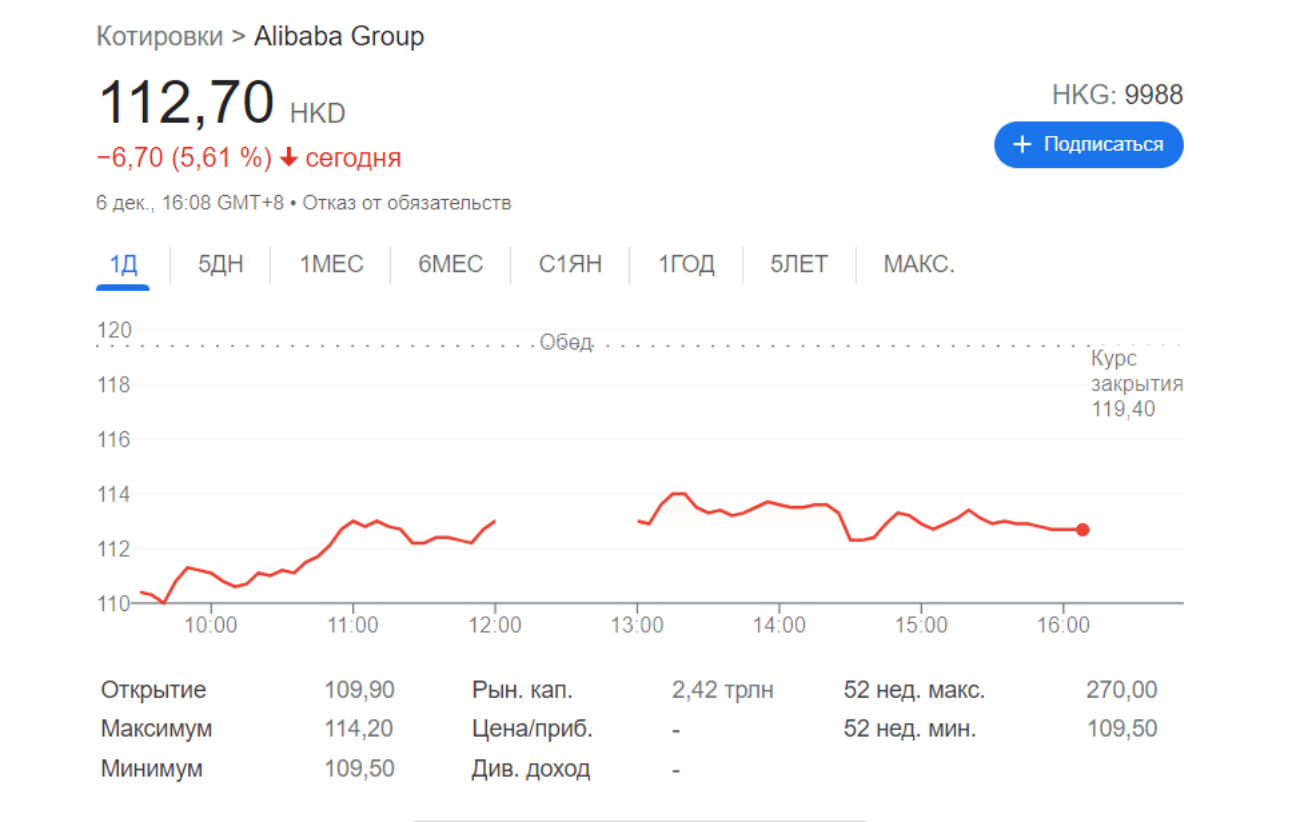This screenshot has height=822, width=1300.
Task: Click the red endpoint dot on the price chart
Action: [x=1082, y=529]
